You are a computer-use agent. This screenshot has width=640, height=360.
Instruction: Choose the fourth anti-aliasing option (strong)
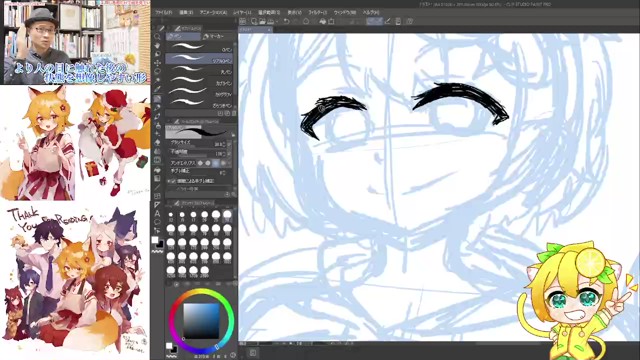point(223,163)
